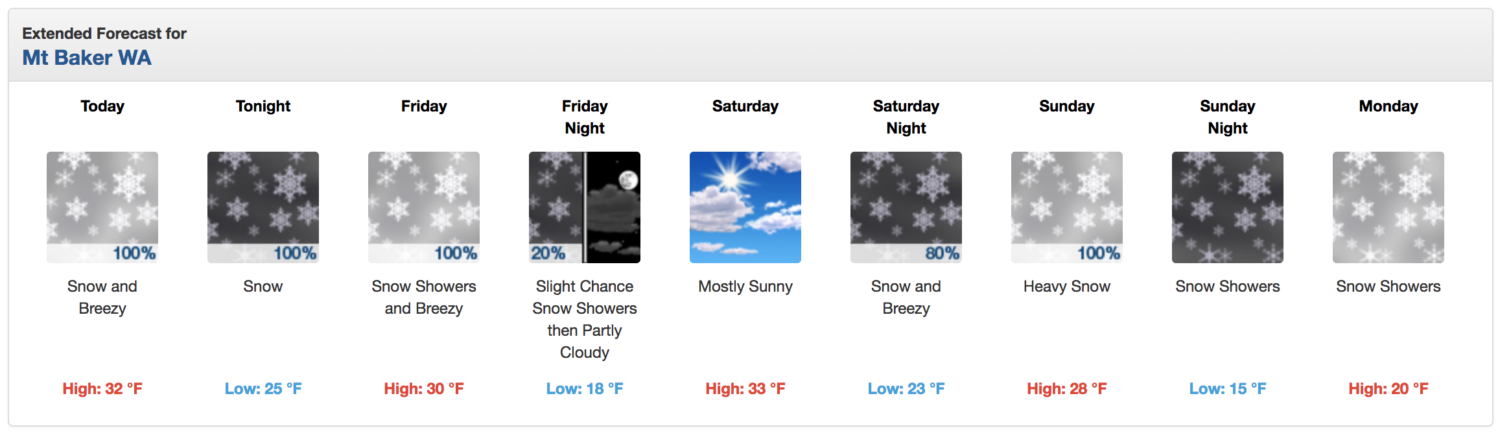Click the Friday Night column heading
This screenshot has height=433, width=1500.
585,117
